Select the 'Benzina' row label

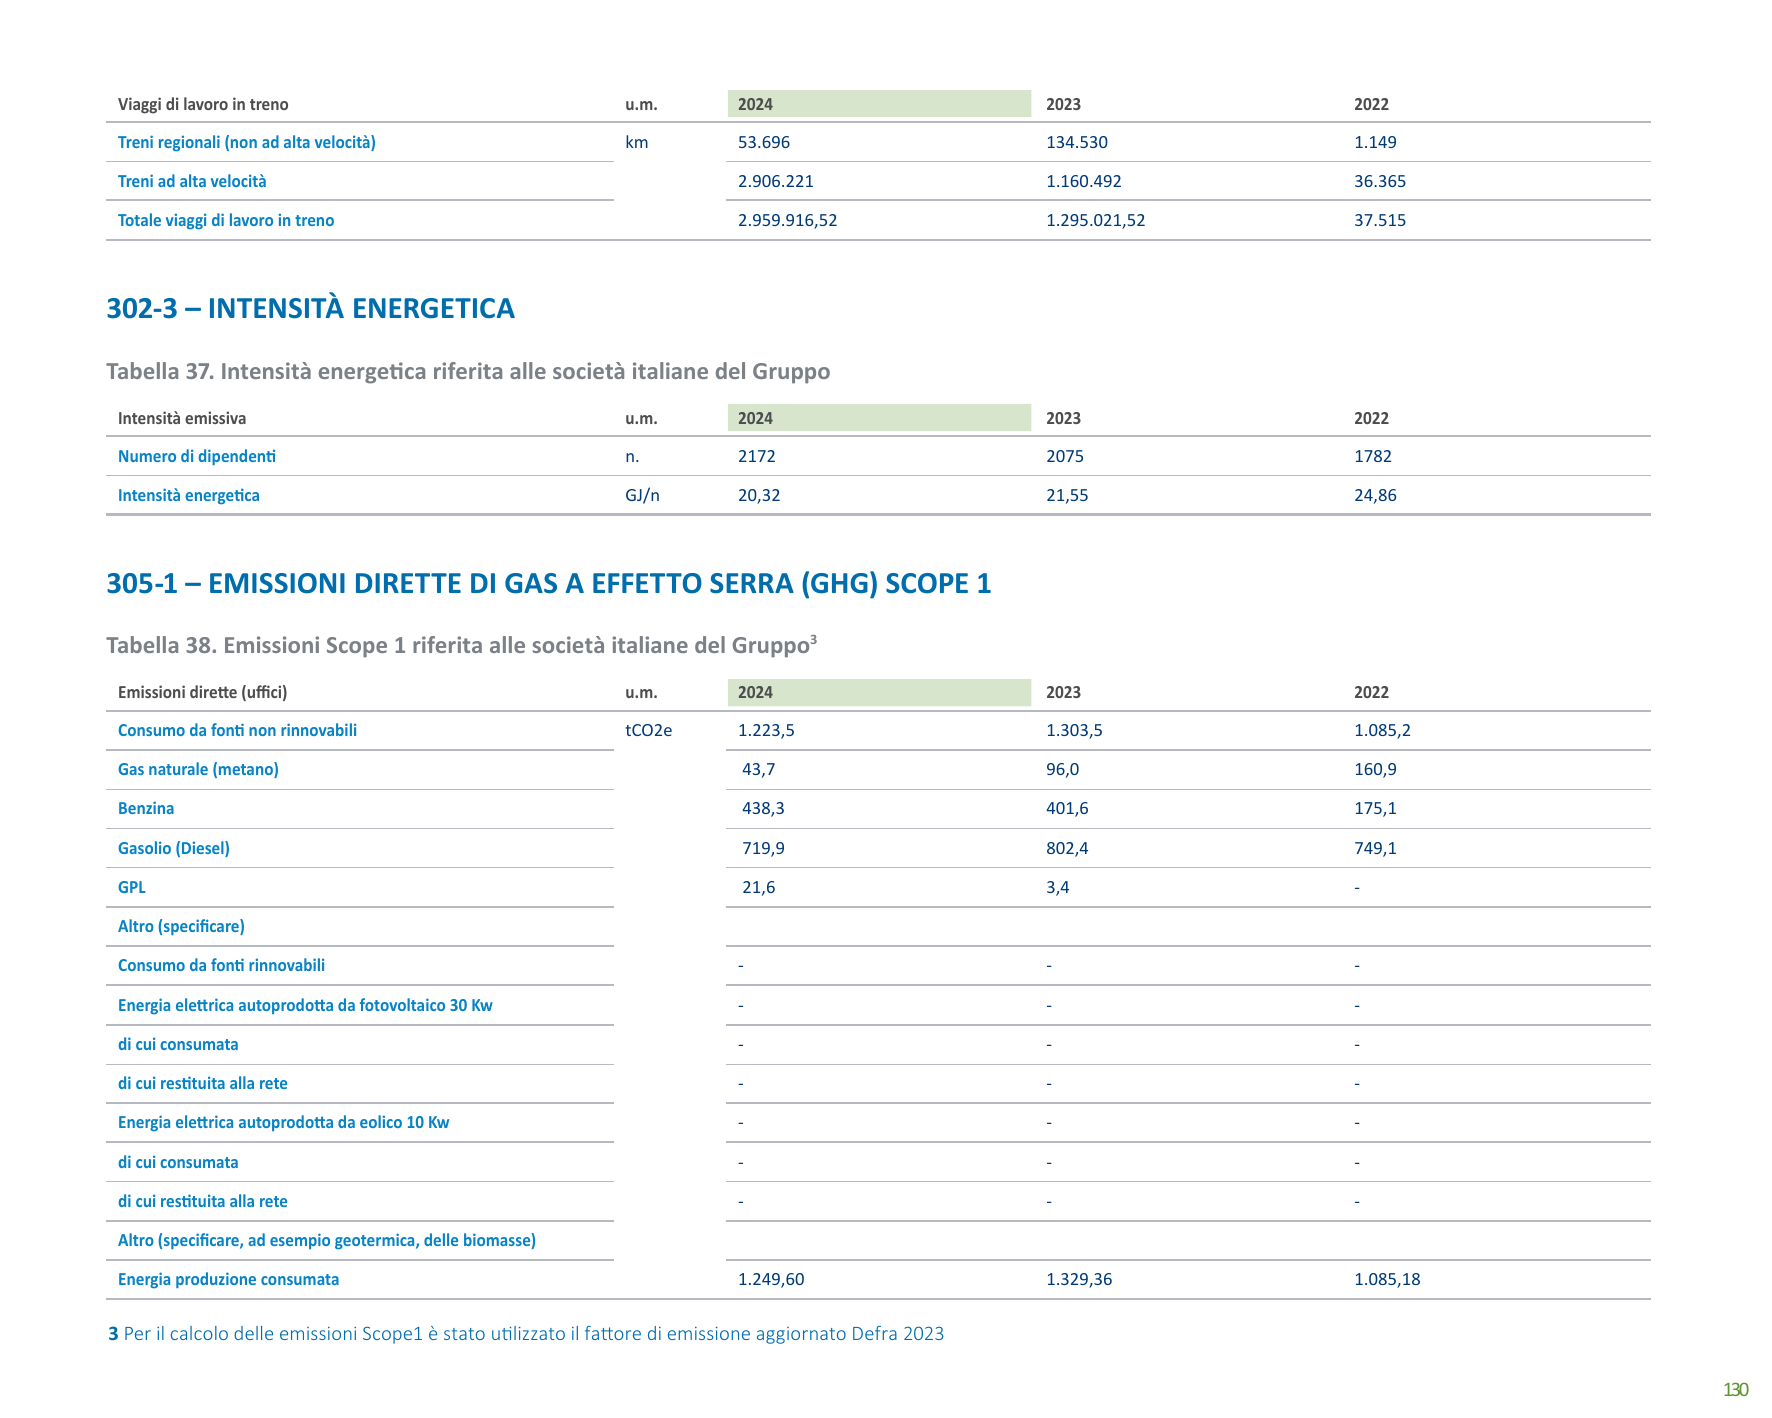pos(146,808)
